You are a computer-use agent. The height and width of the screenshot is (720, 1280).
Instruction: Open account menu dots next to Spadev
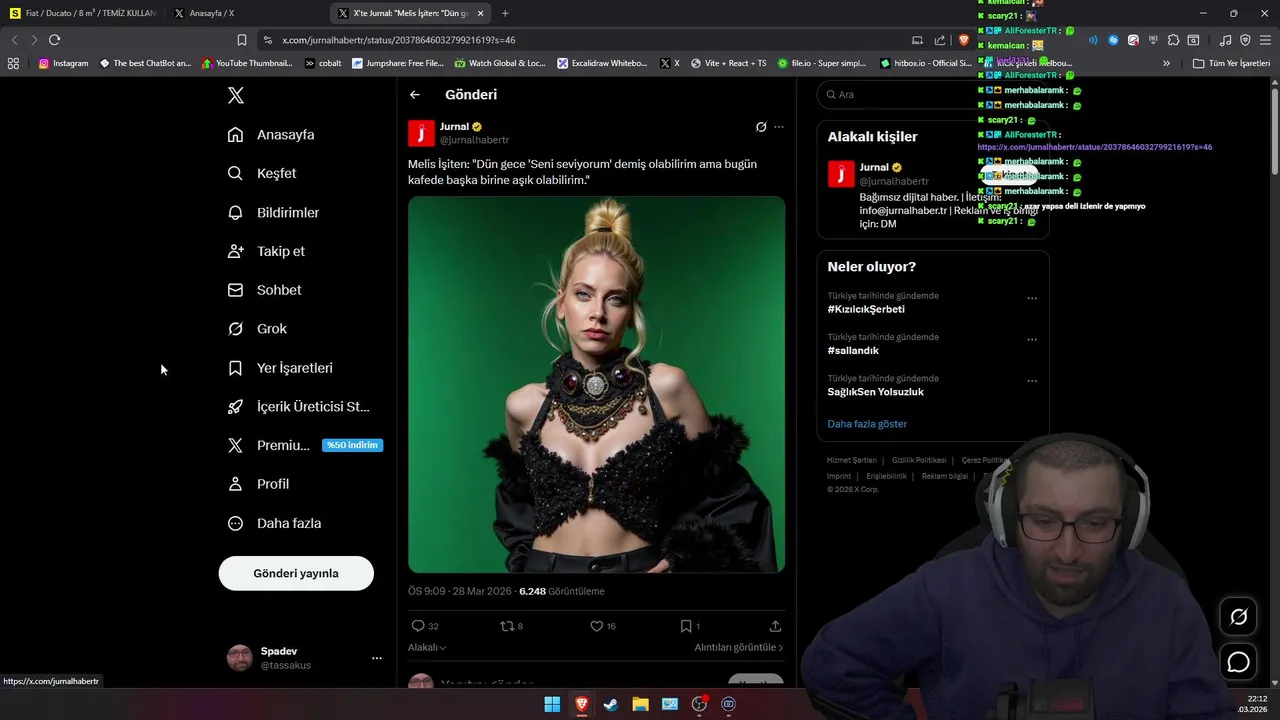377,658
